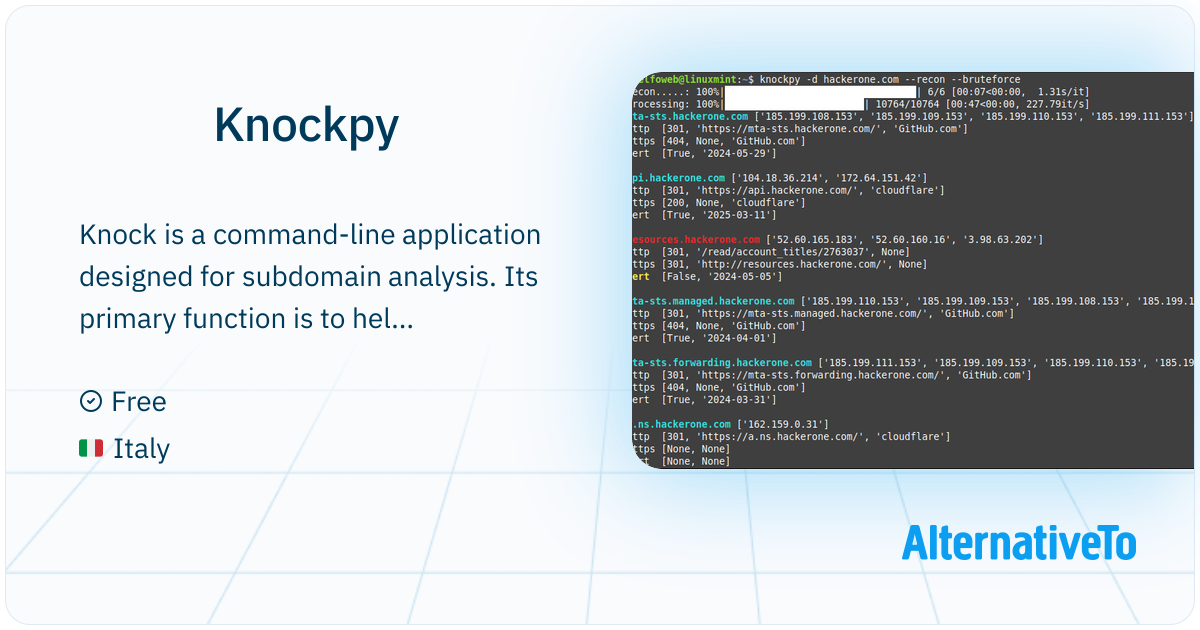Click the Italy flag icon

click(91, 448)
